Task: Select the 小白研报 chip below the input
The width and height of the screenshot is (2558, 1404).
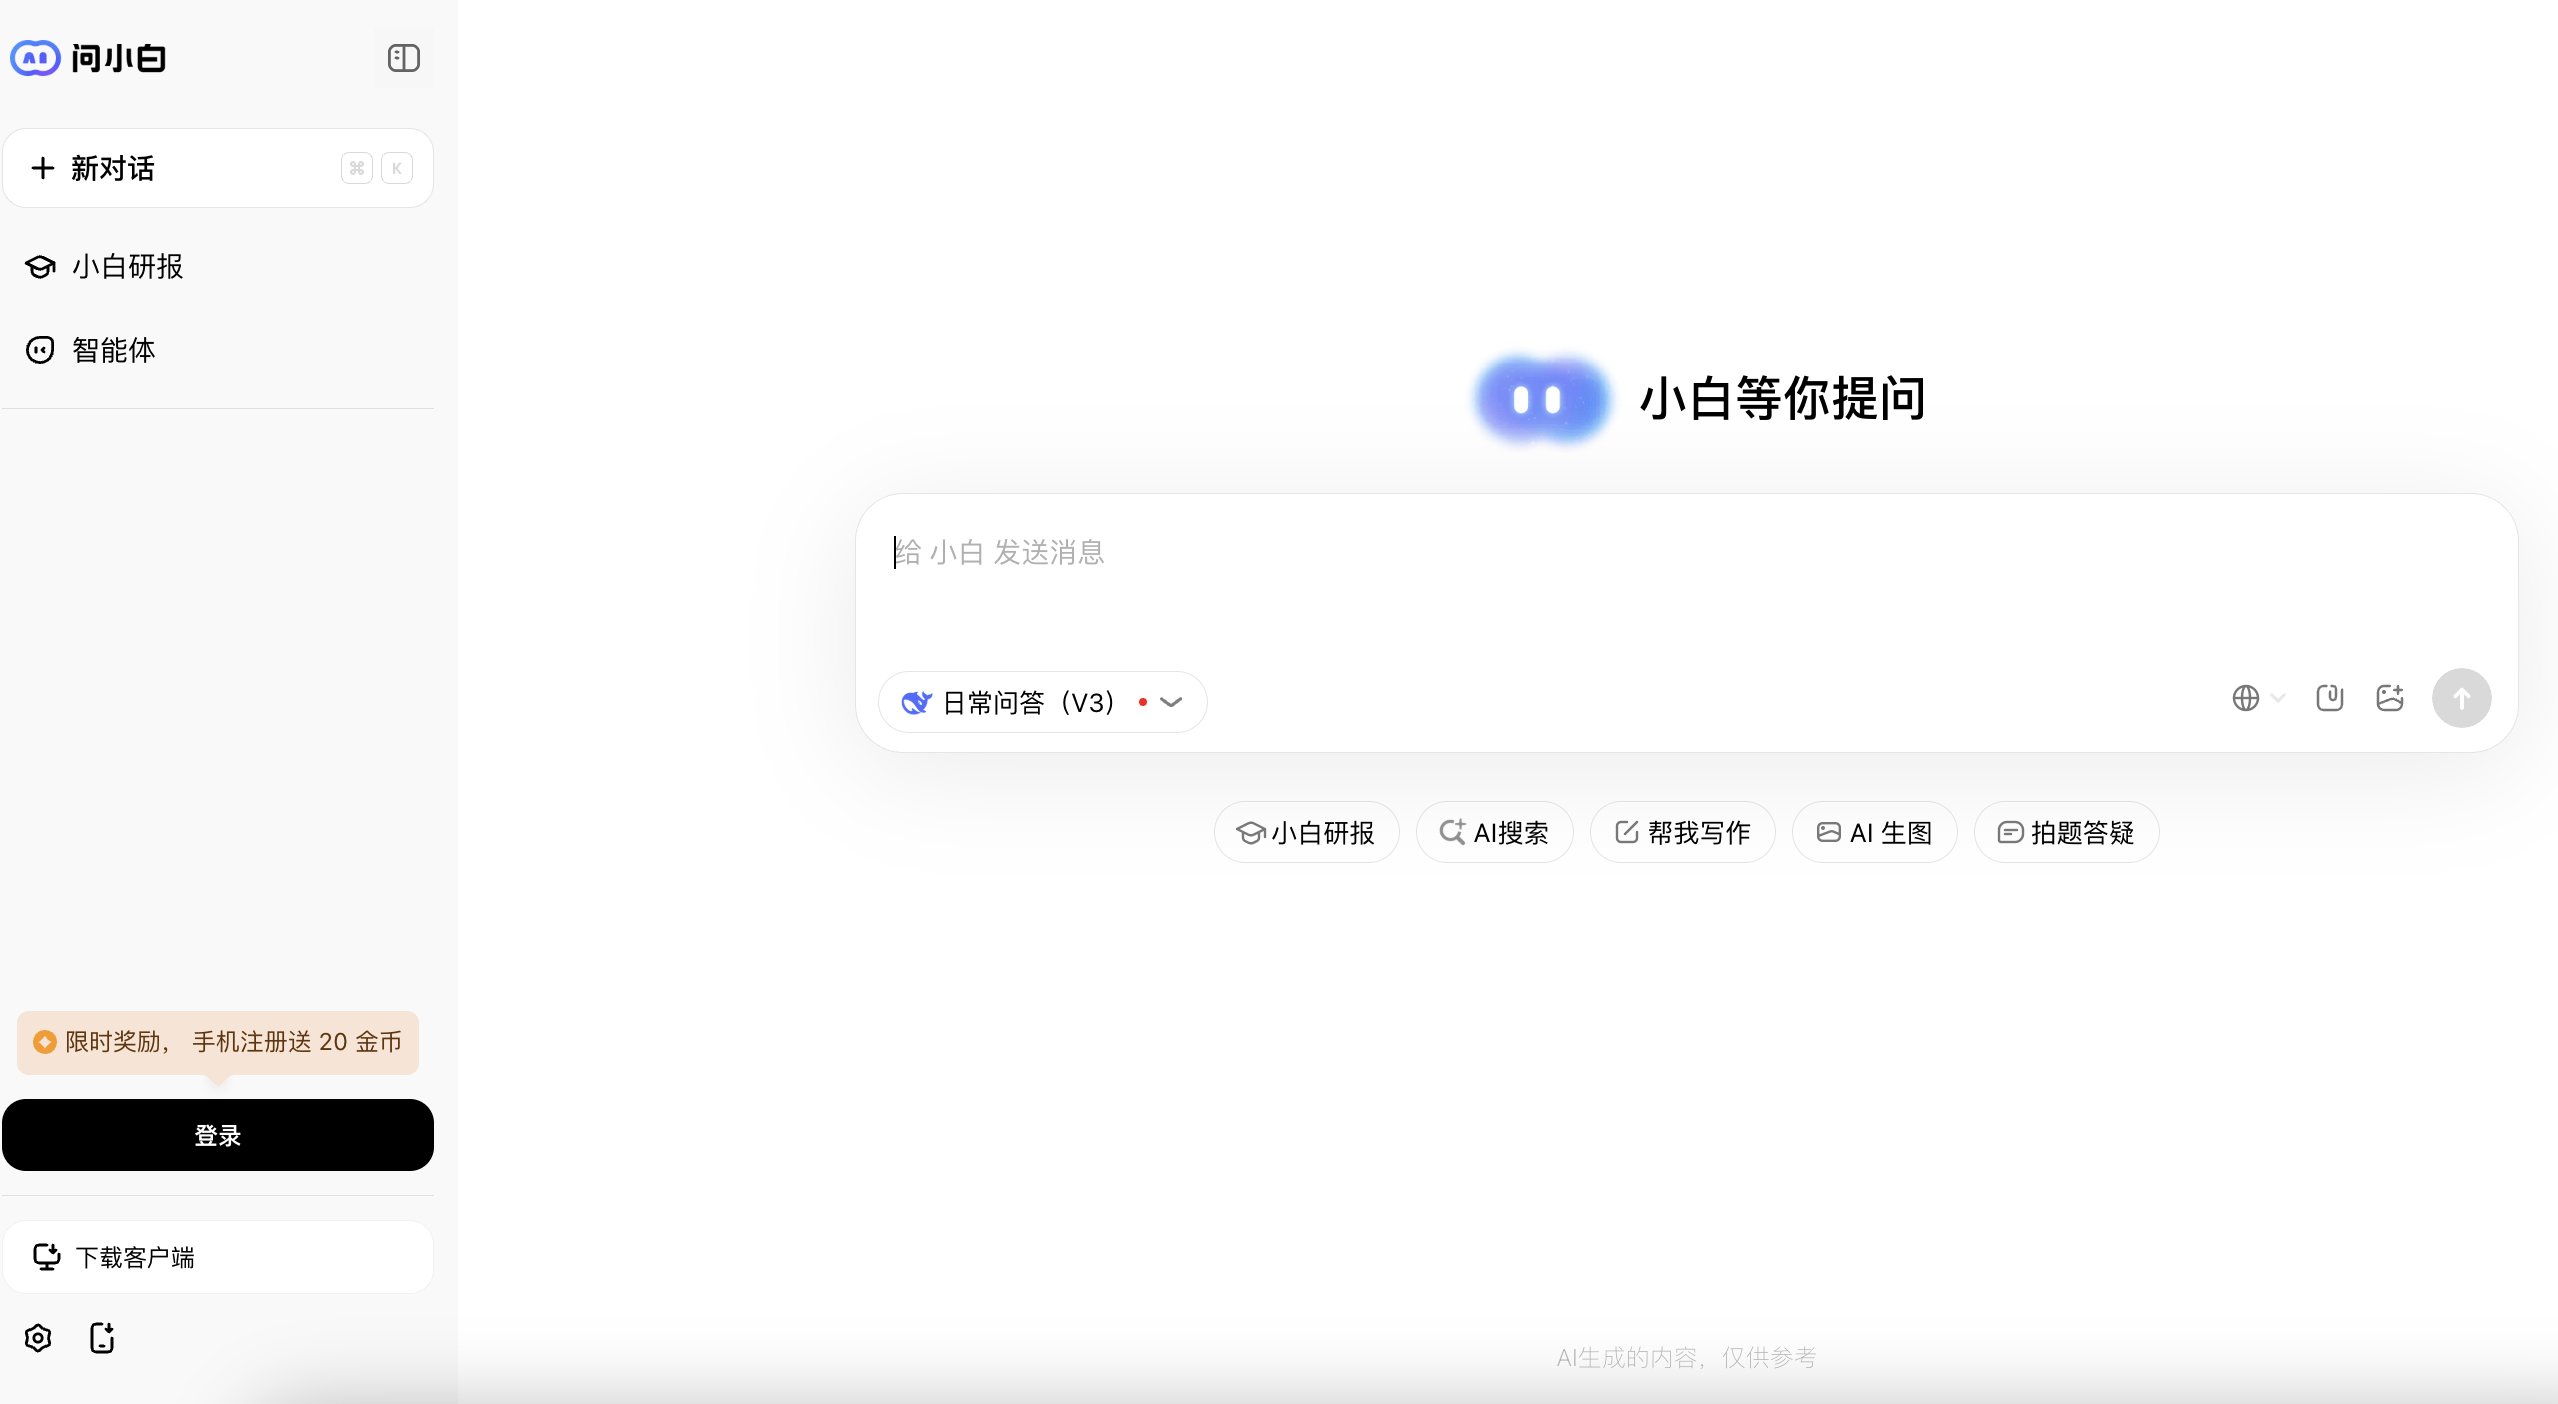Action: coord(1306,832)
